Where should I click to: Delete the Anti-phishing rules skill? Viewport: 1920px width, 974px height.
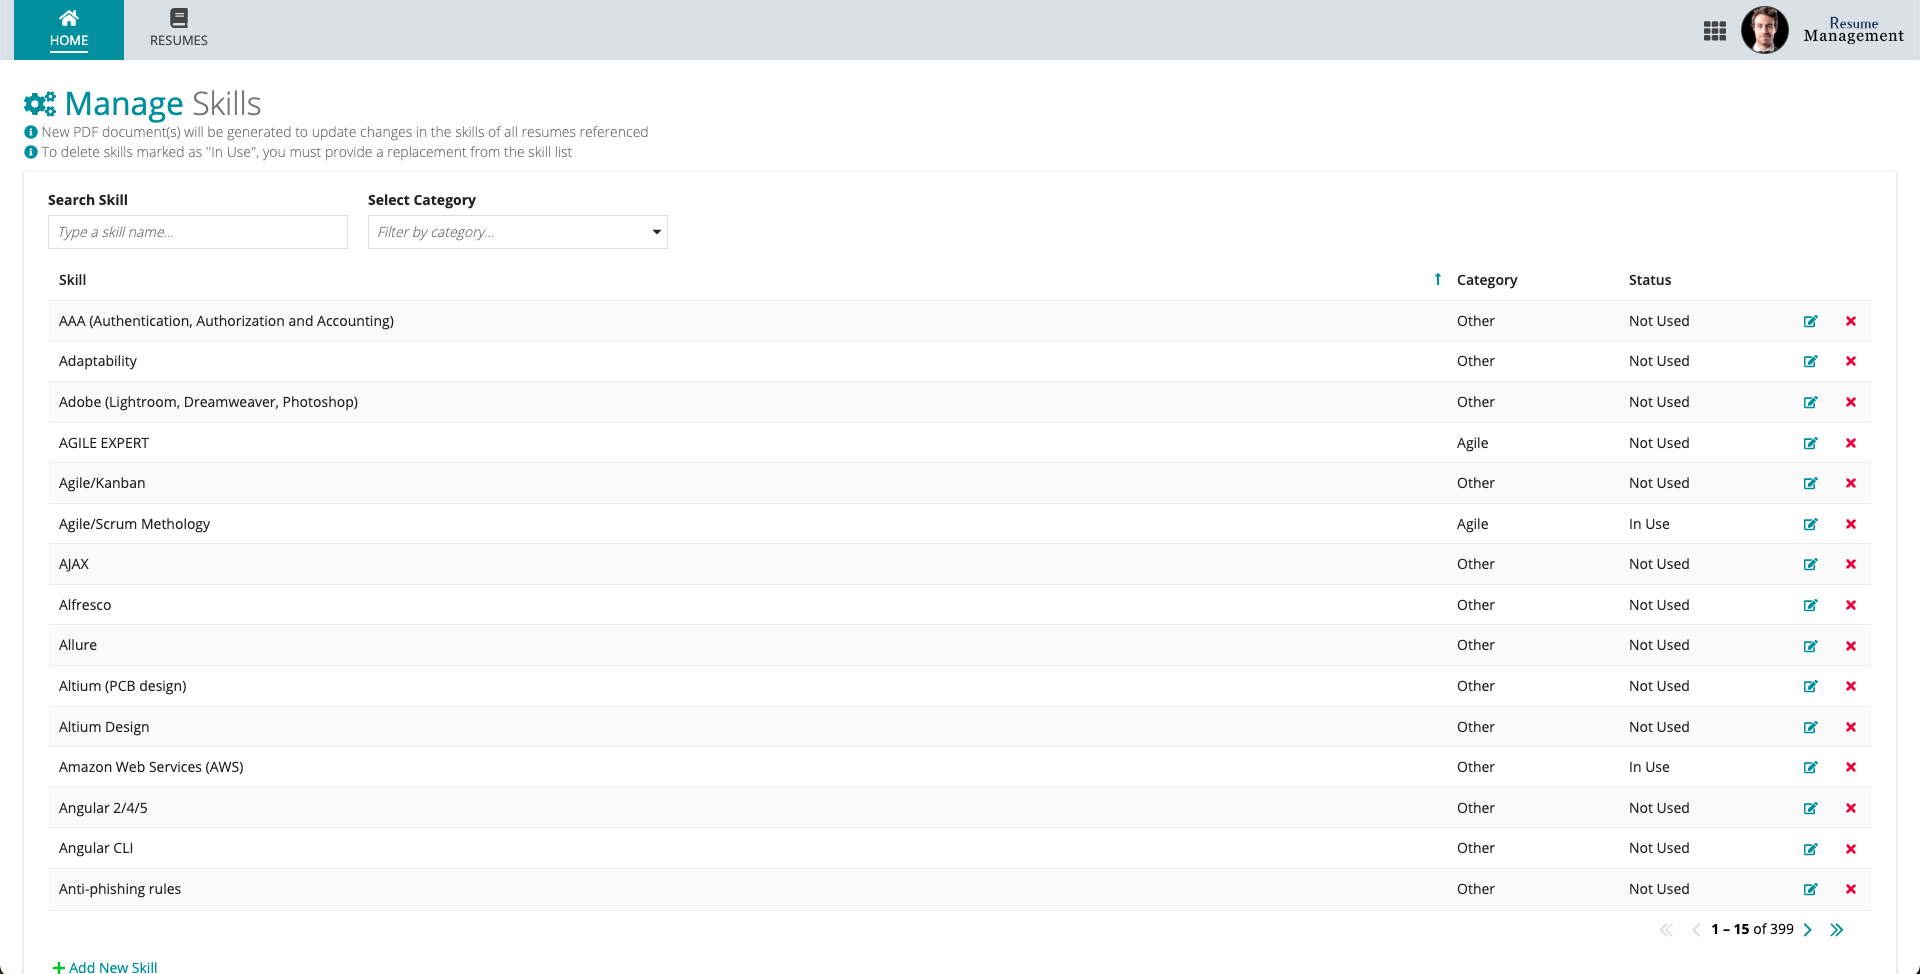pos(1851,889)
